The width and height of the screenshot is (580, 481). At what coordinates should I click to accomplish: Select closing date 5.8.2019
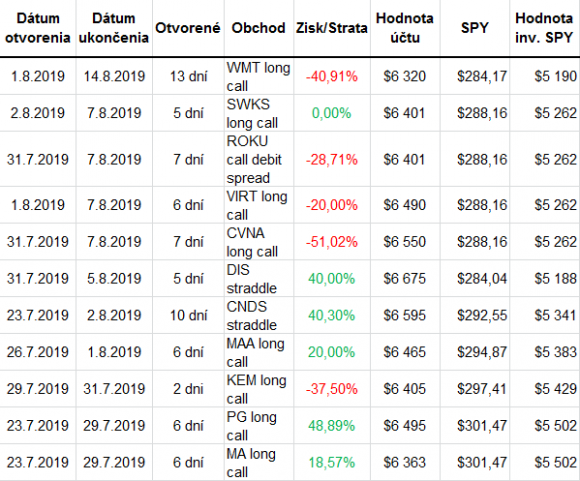[x=114, y=279]
